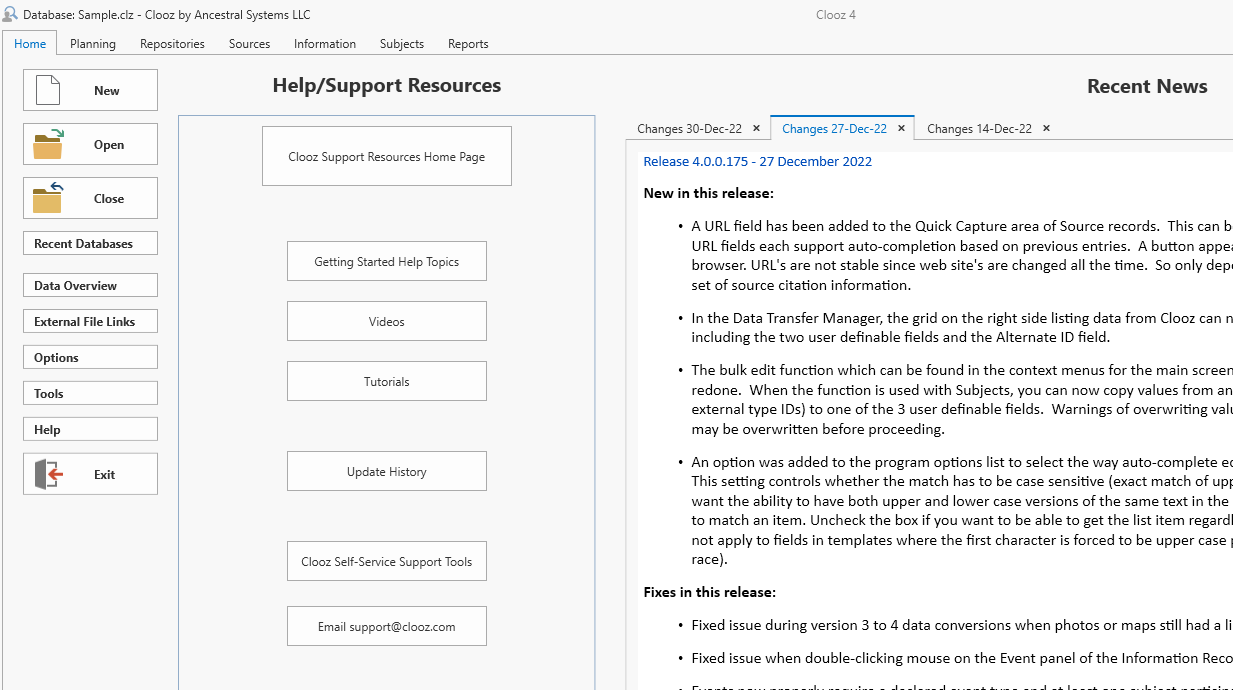Open External File Links
This screenshot has width=1233, height=690.
(x=90, y=321)
